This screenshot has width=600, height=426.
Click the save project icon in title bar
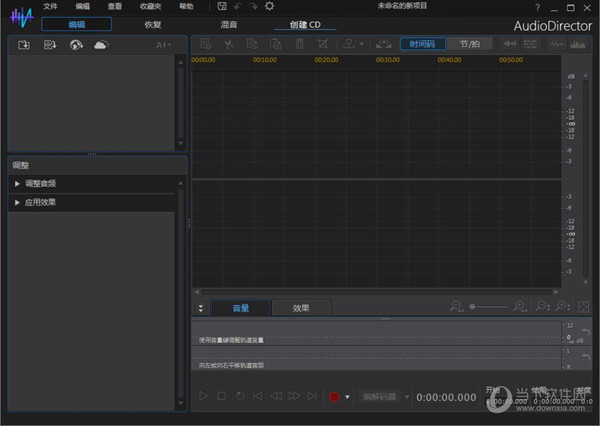222,6
